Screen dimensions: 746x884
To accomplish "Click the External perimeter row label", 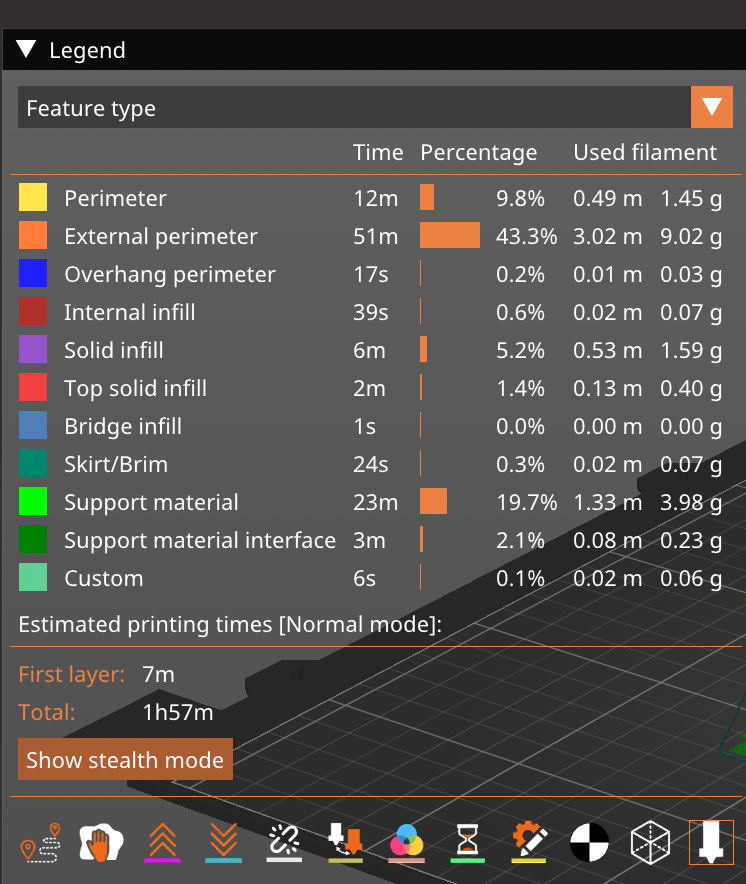I will (x=160, y=237).
